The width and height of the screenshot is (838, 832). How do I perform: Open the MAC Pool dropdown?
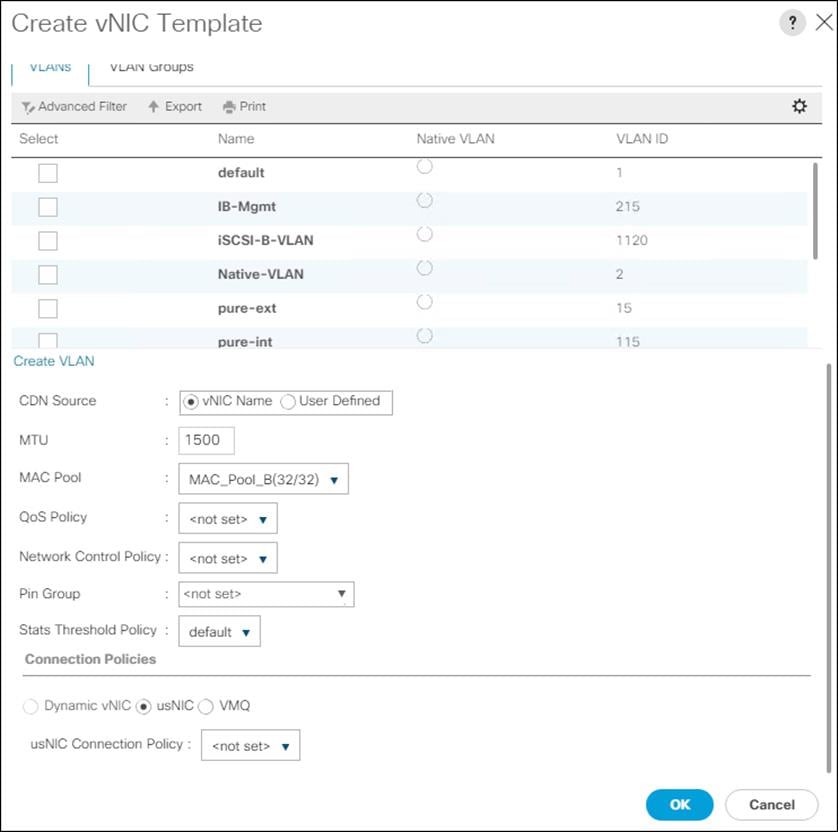tap(263, 480)
